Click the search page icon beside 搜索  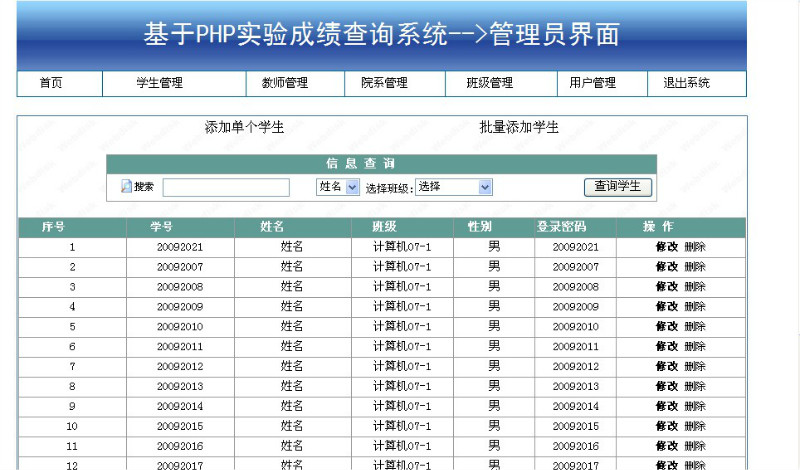point(126,187)
